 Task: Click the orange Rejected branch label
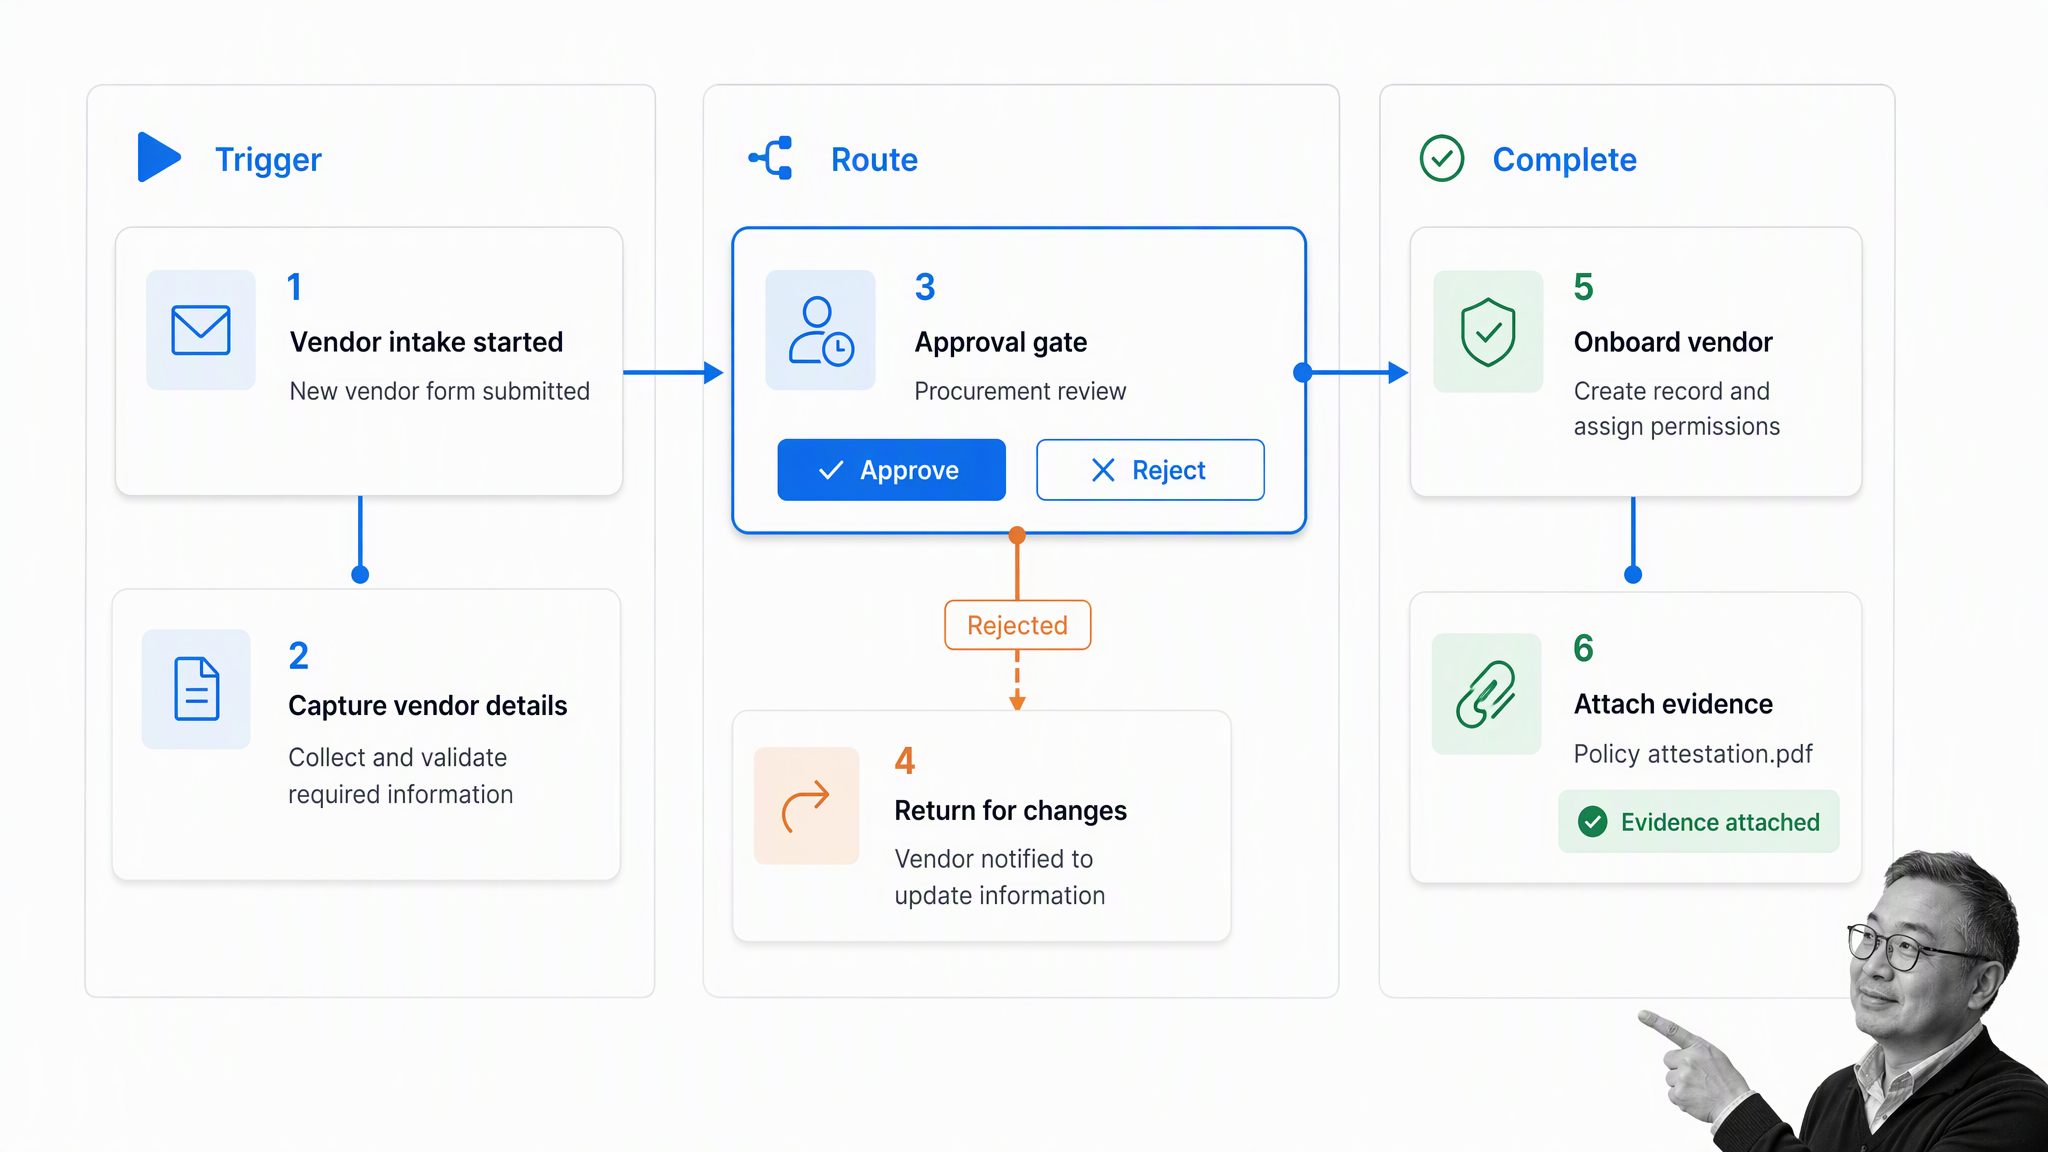(1017, 625)
